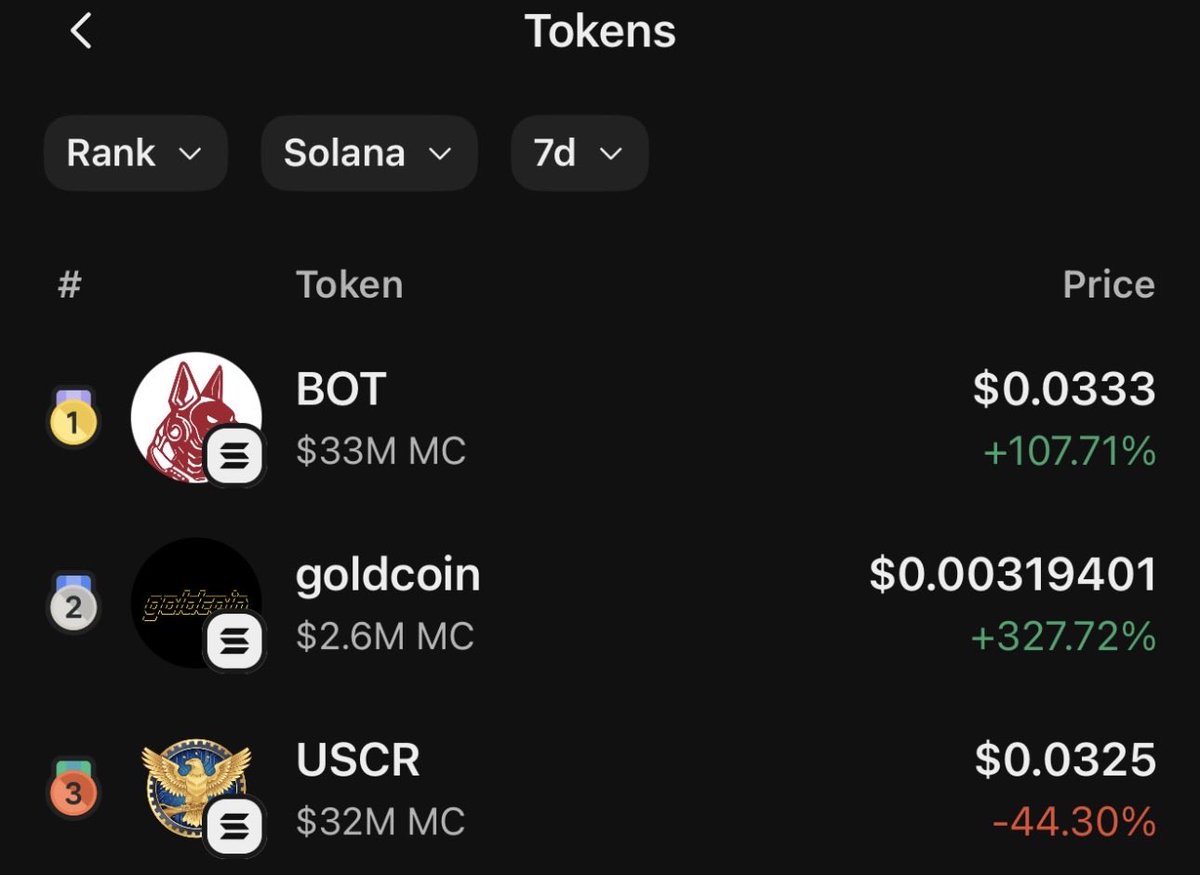The image size is (1200, 875).
Task: Tap Solana chain badge on USCR logo
Action: click(235, 827)
